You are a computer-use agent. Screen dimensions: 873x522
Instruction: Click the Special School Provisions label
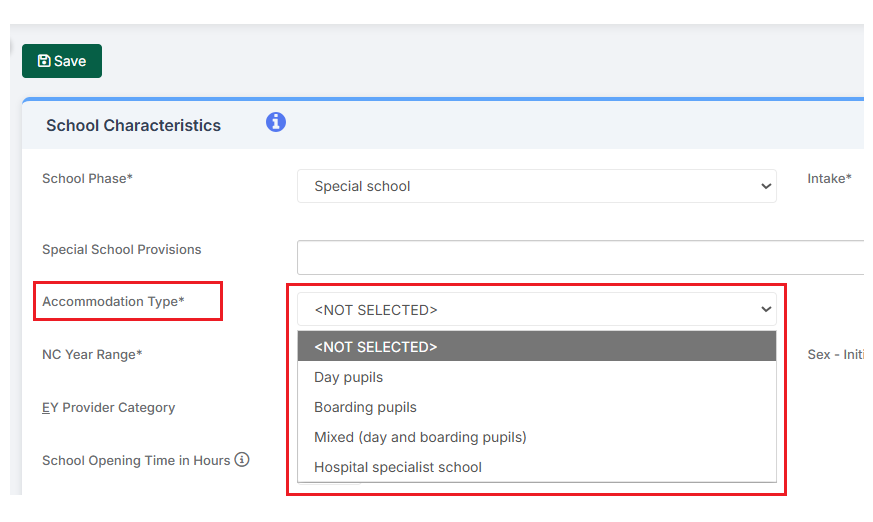coord(121,249)
